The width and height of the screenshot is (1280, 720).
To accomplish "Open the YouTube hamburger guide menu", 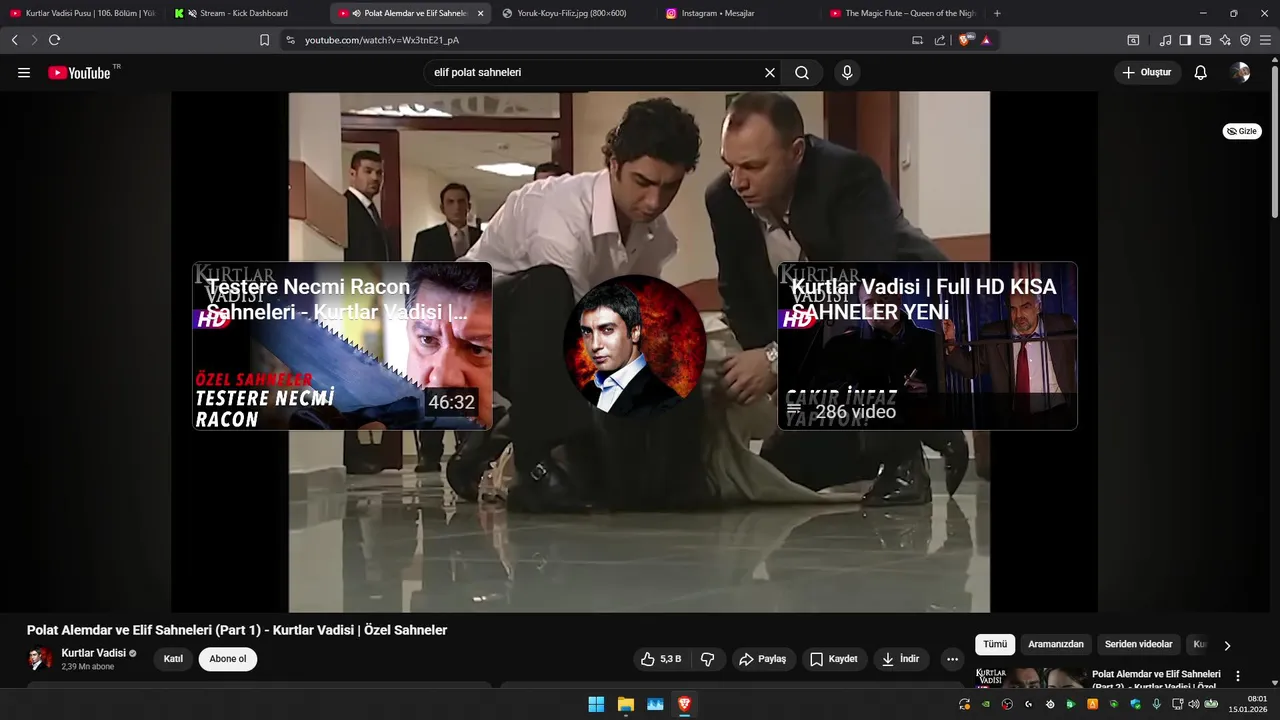I will tap(24, 73).
